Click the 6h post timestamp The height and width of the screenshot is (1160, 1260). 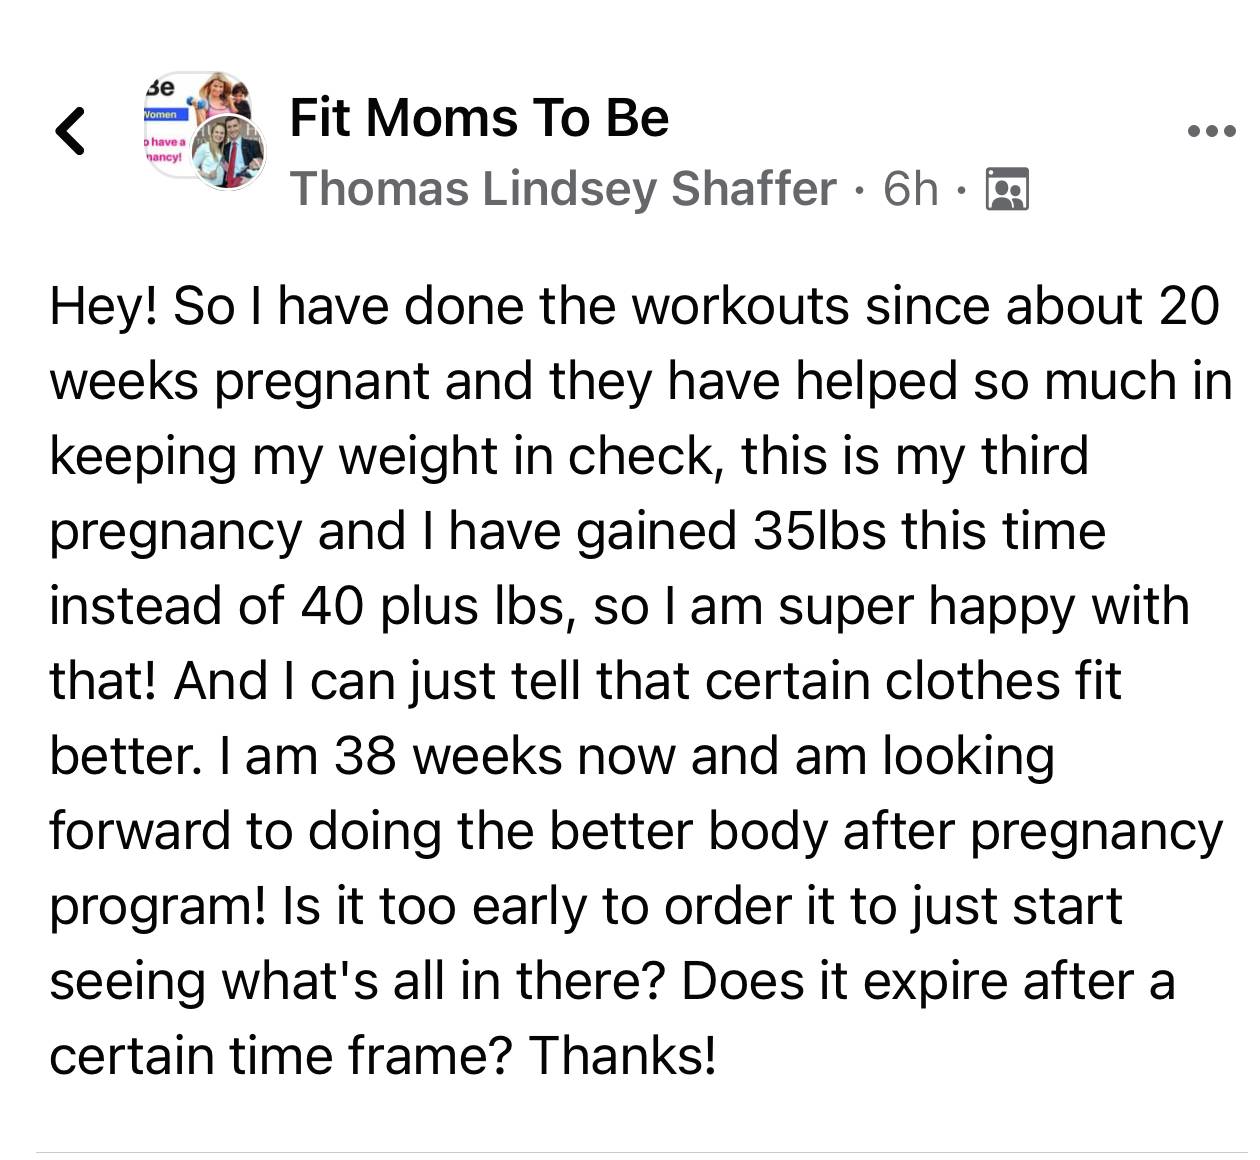(x=911, y=189)
